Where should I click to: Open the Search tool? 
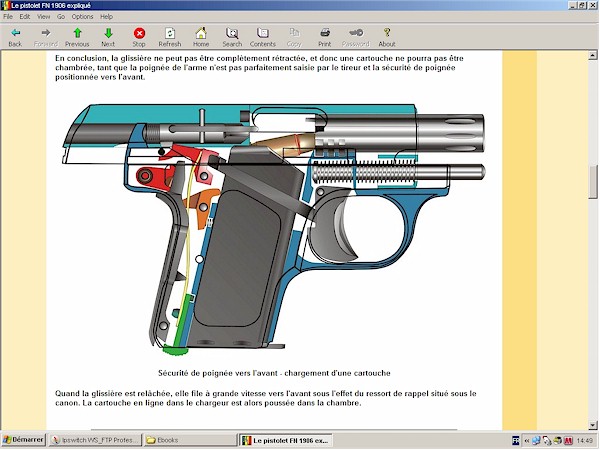[232, 37]
